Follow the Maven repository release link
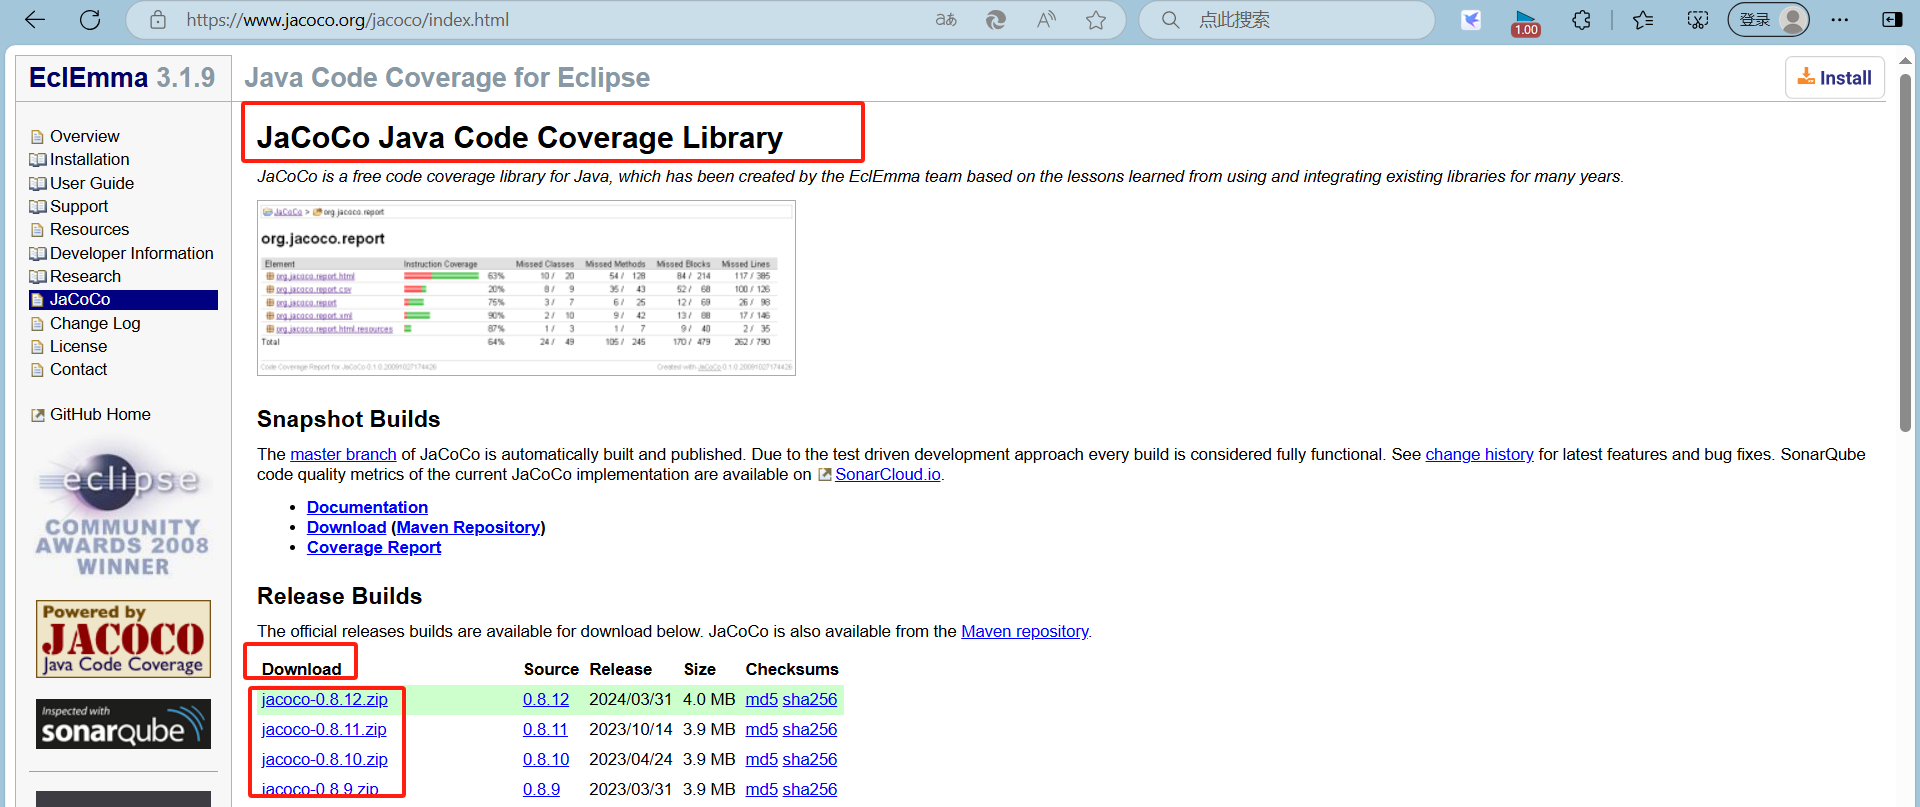1920x807 pixels. [1025, 631]
